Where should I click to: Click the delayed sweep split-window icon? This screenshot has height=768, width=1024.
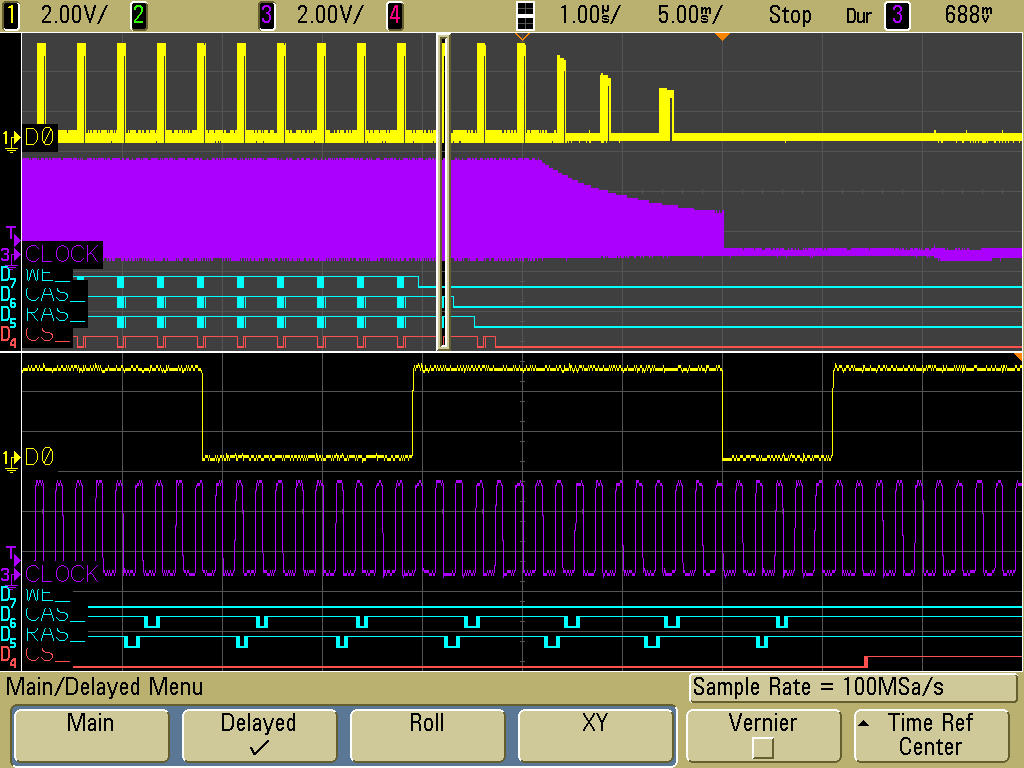(x=525, y=15)
